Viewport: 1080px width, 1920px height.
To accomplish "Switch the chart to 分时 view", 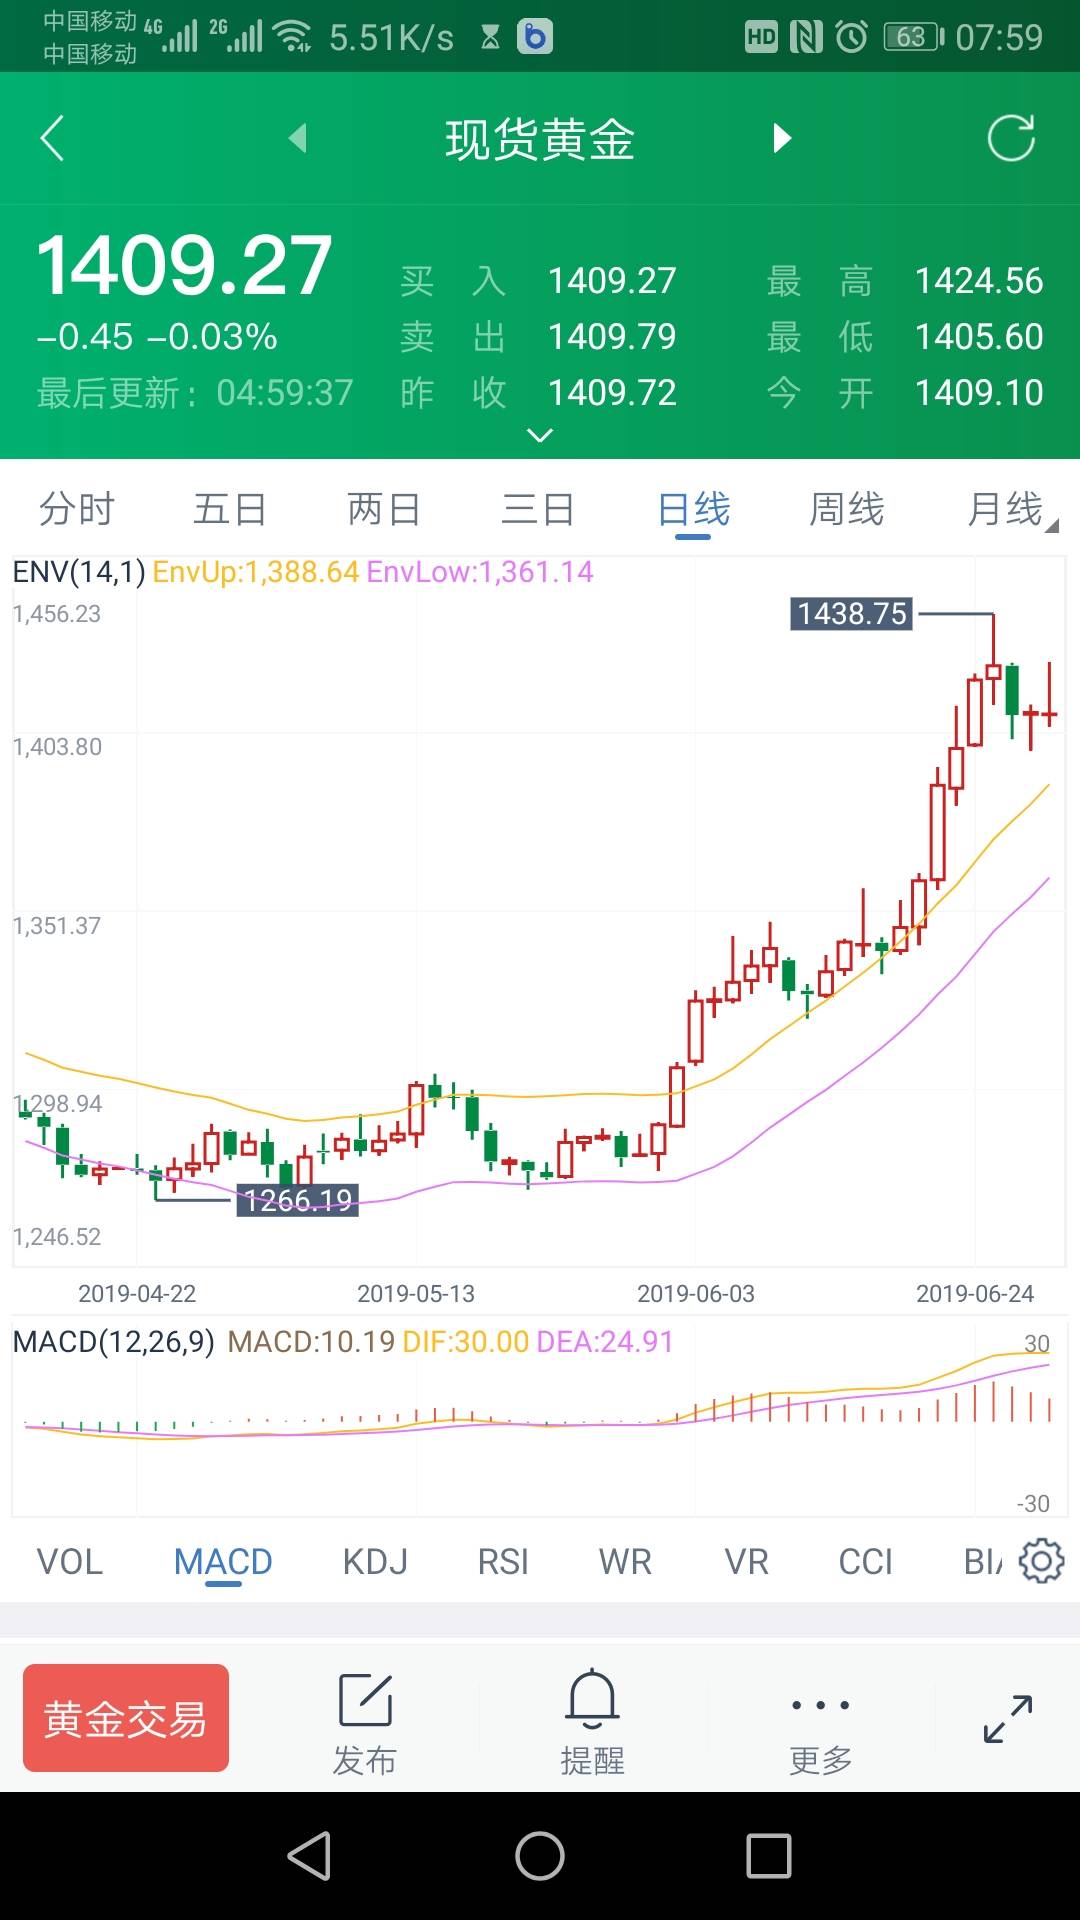I will (x=77, y=509).
